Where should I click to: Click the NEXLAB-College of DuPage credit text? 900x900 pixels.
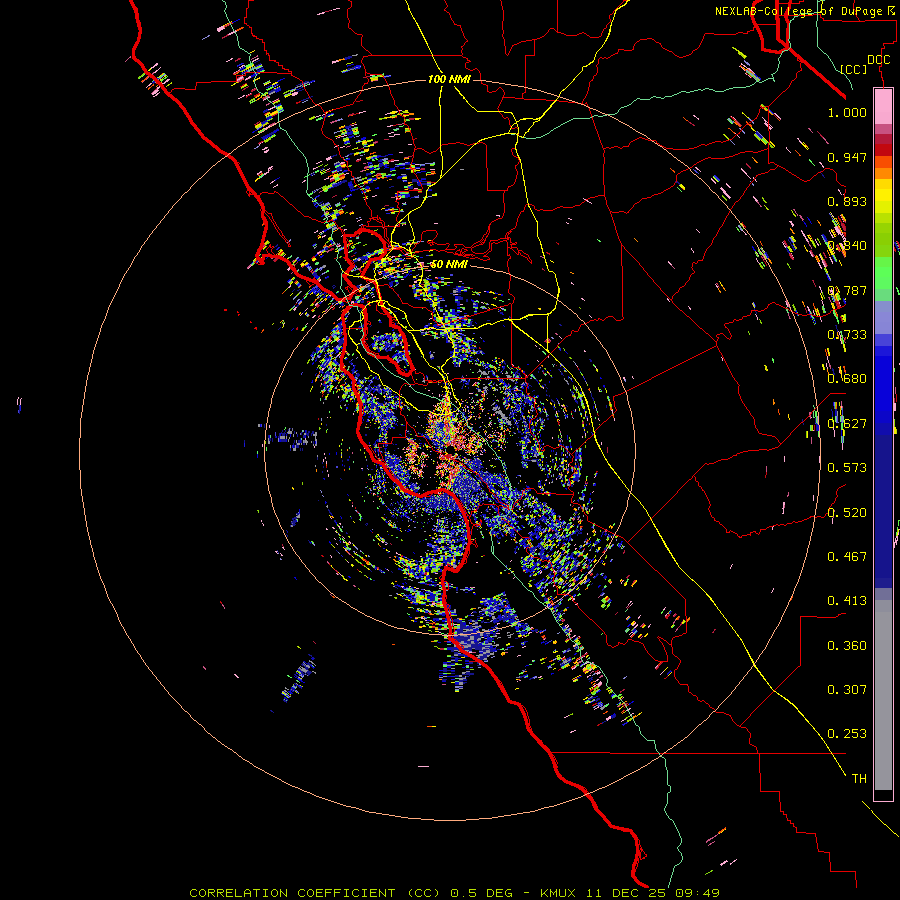point(806,11)
